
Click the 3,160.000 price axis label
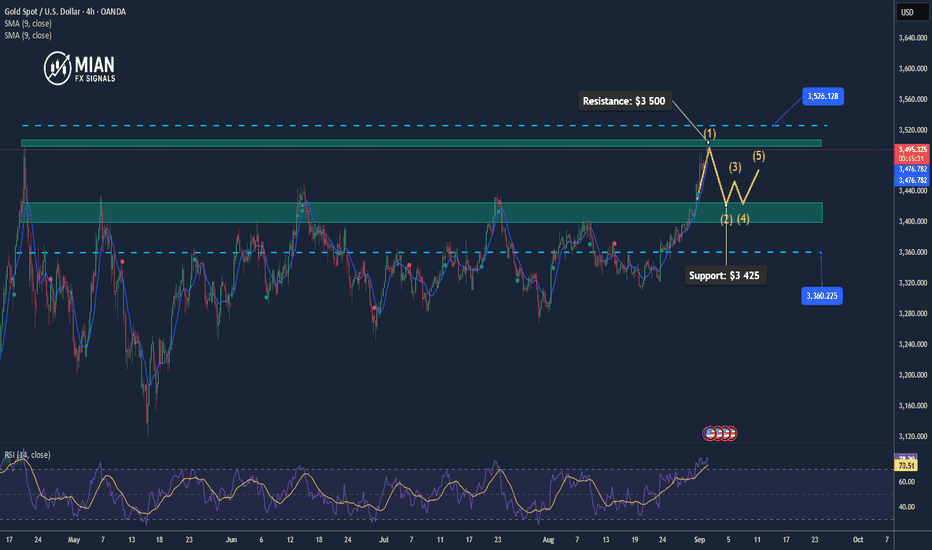pos(913,406)
